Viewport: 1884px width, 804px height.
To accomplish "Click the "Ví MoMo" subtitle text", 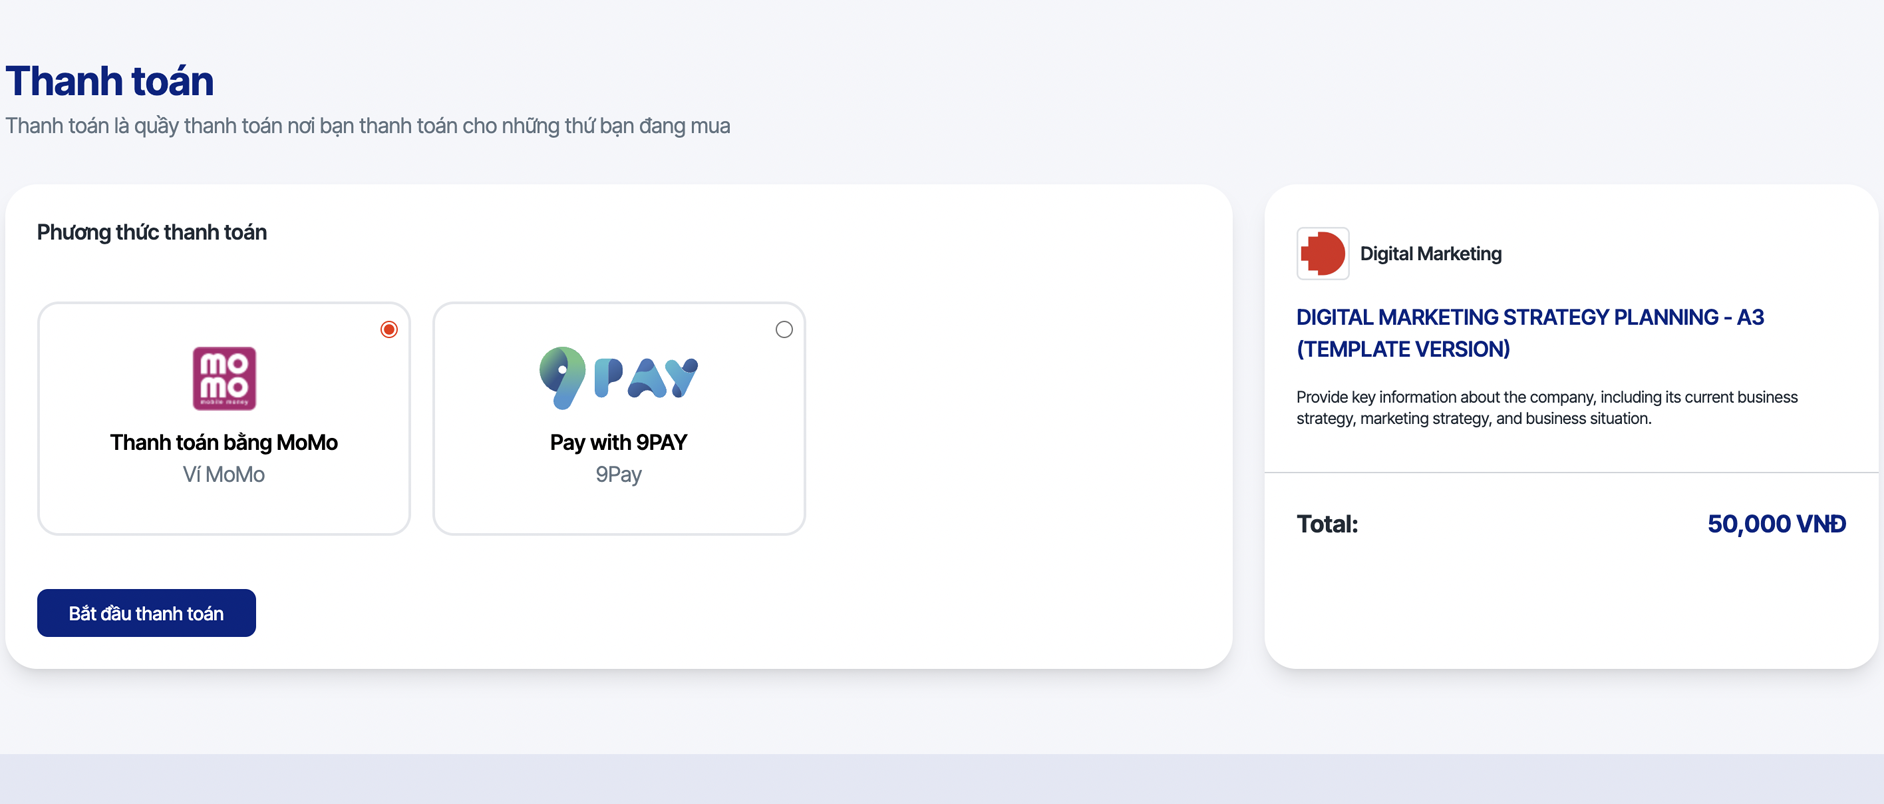I will pyautogui.click(x=224, y=474).
